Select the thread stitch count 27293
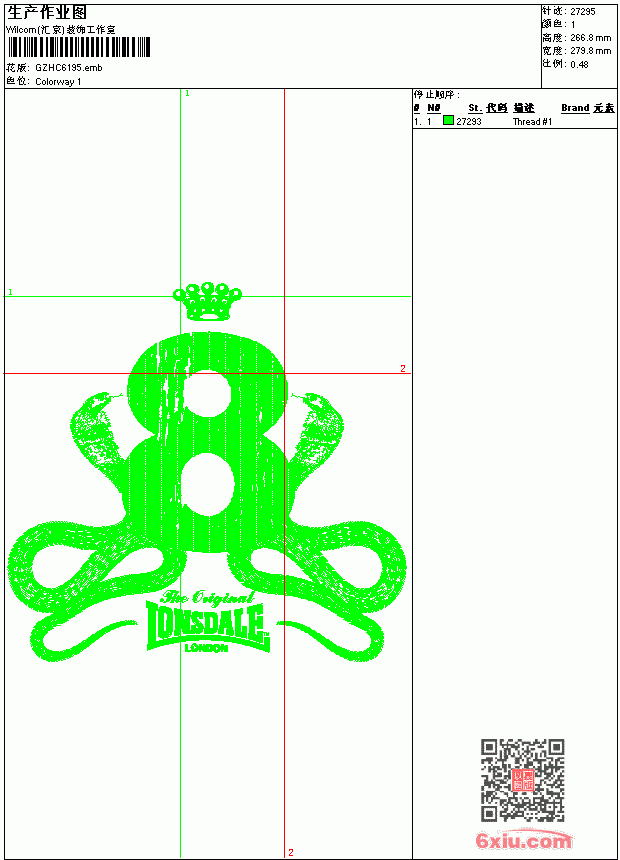The height and width of the screenshot is (860, 620). pos(469,122)
